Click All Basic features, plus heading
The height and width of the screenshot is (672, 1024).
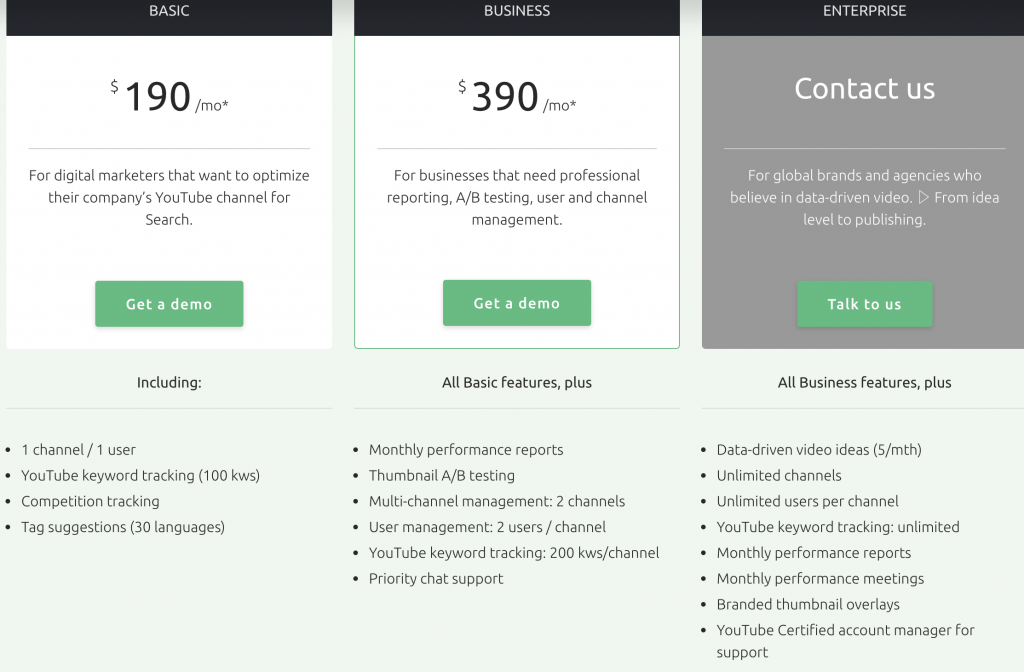pyautogui.click(x=517, y=383)
